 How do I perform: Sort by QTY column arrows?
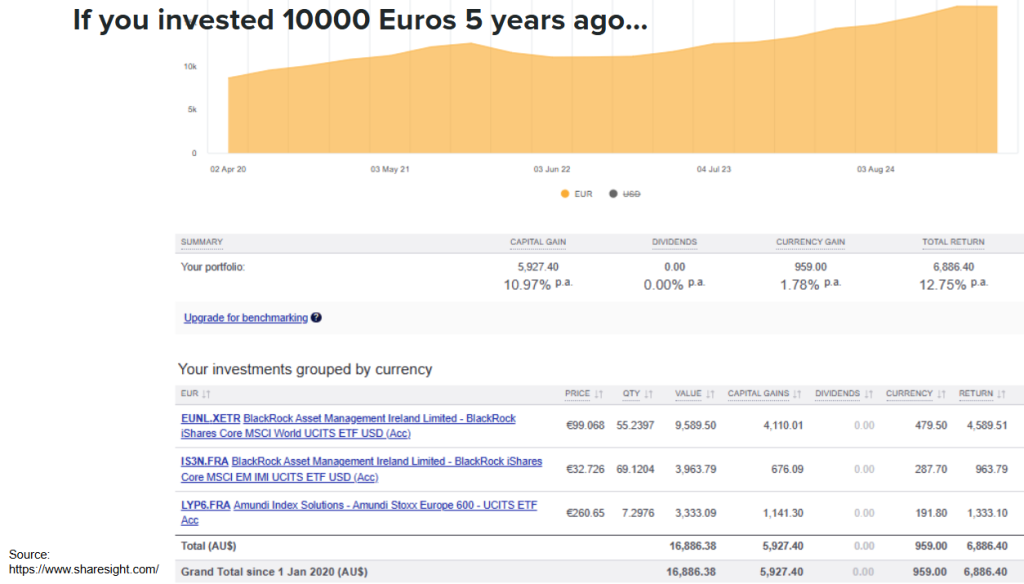point(648,394)
